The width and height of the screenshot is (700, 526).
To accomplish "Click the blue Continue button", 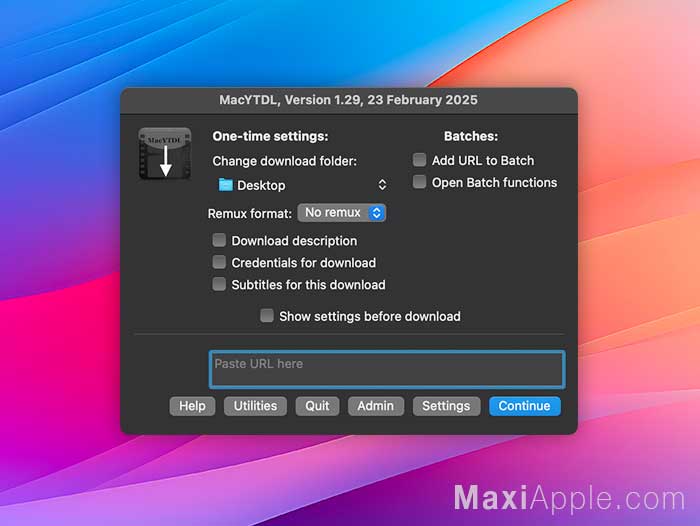I will [x=525, y=406].
